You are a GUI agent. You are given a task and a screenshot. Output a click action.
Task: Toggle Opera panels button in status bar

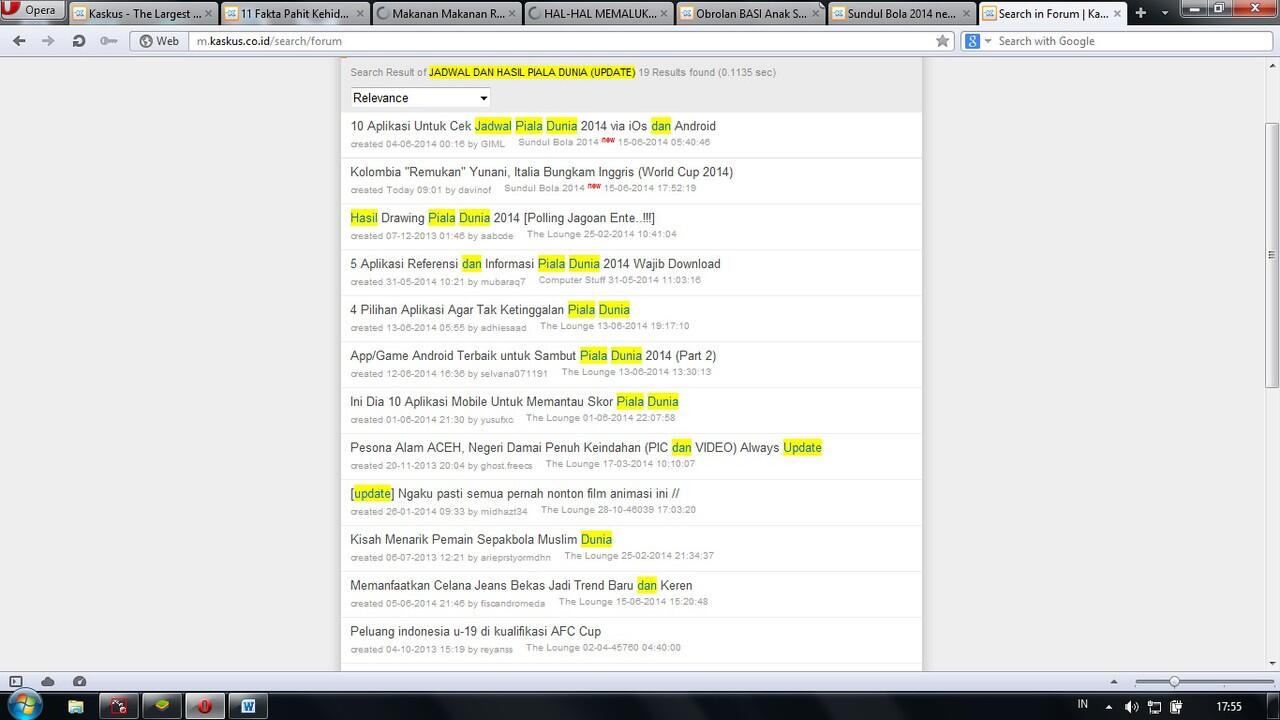click(15, 682)
